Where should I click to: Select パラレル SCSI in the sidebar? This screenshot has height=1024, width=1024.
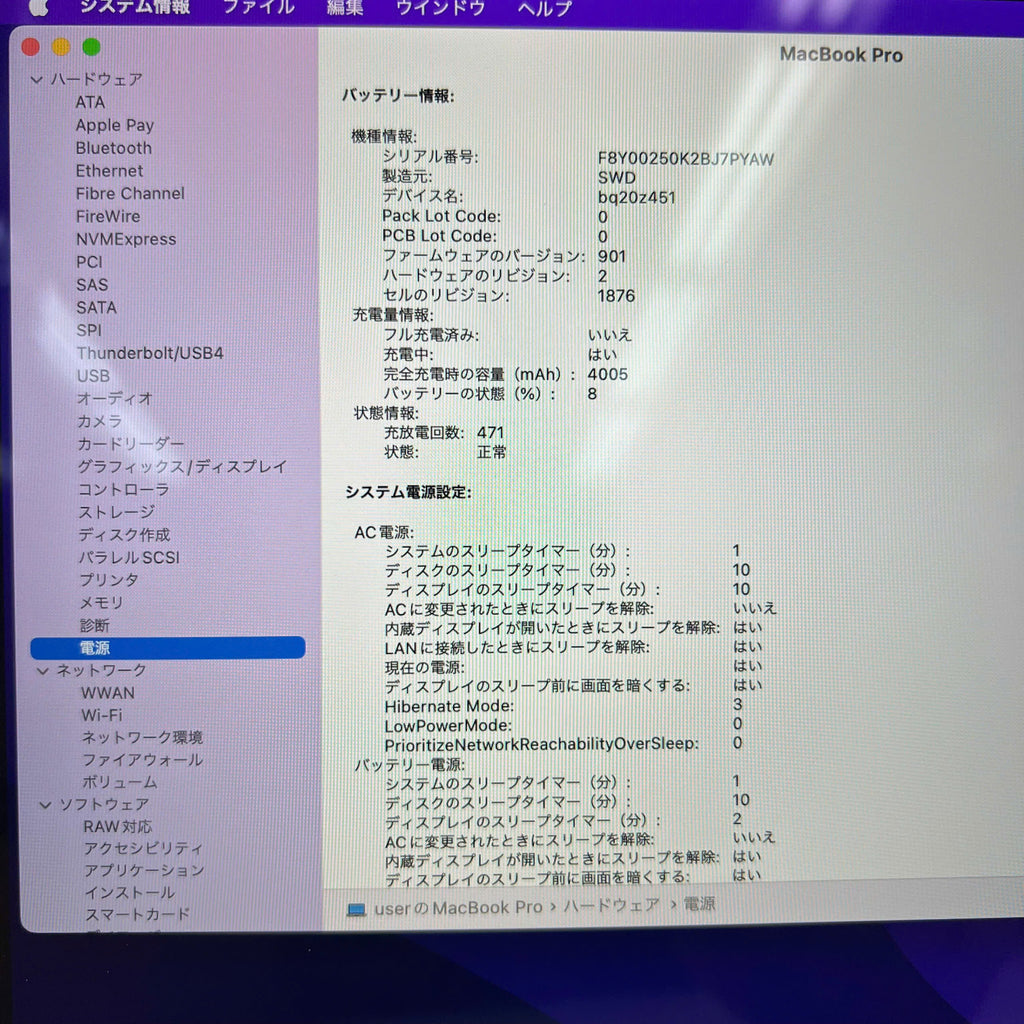pos(129,558)
